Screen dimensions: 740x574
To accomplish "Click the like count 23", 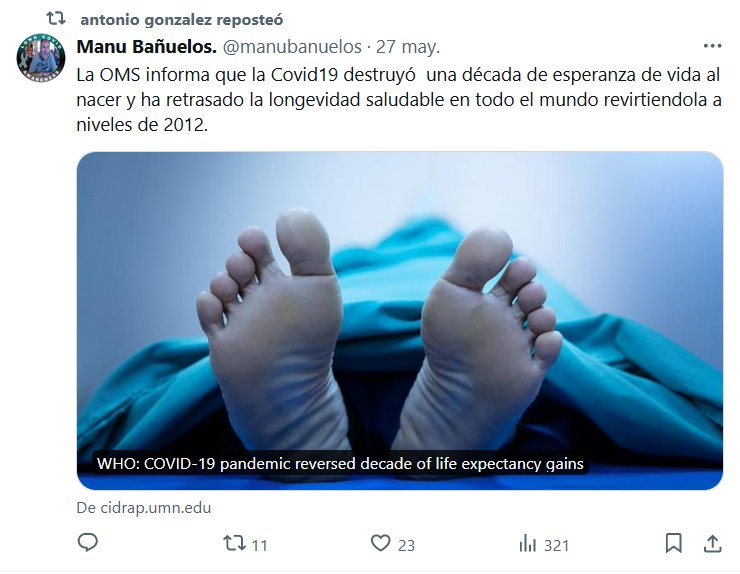I will [x=406, y=546].
